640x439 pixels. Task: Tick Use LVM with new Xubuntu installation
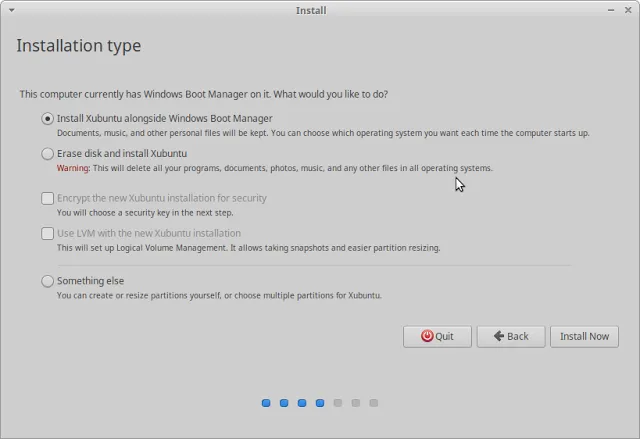point(47,233)
